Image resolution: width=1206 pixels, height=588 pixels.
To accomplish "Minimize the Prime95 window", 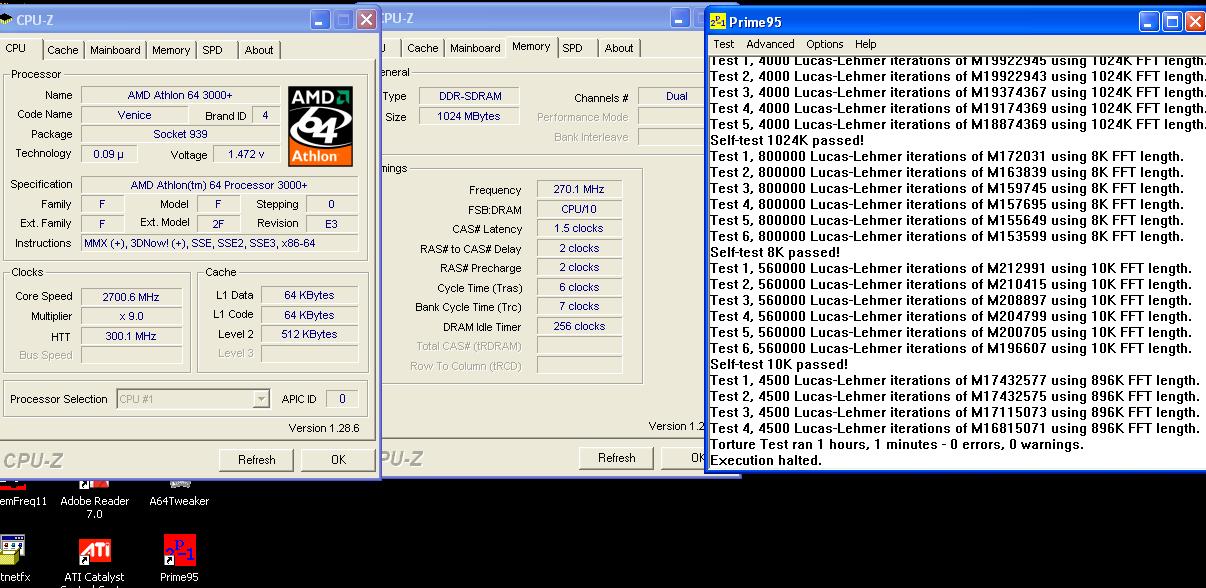I will 1150,22.
